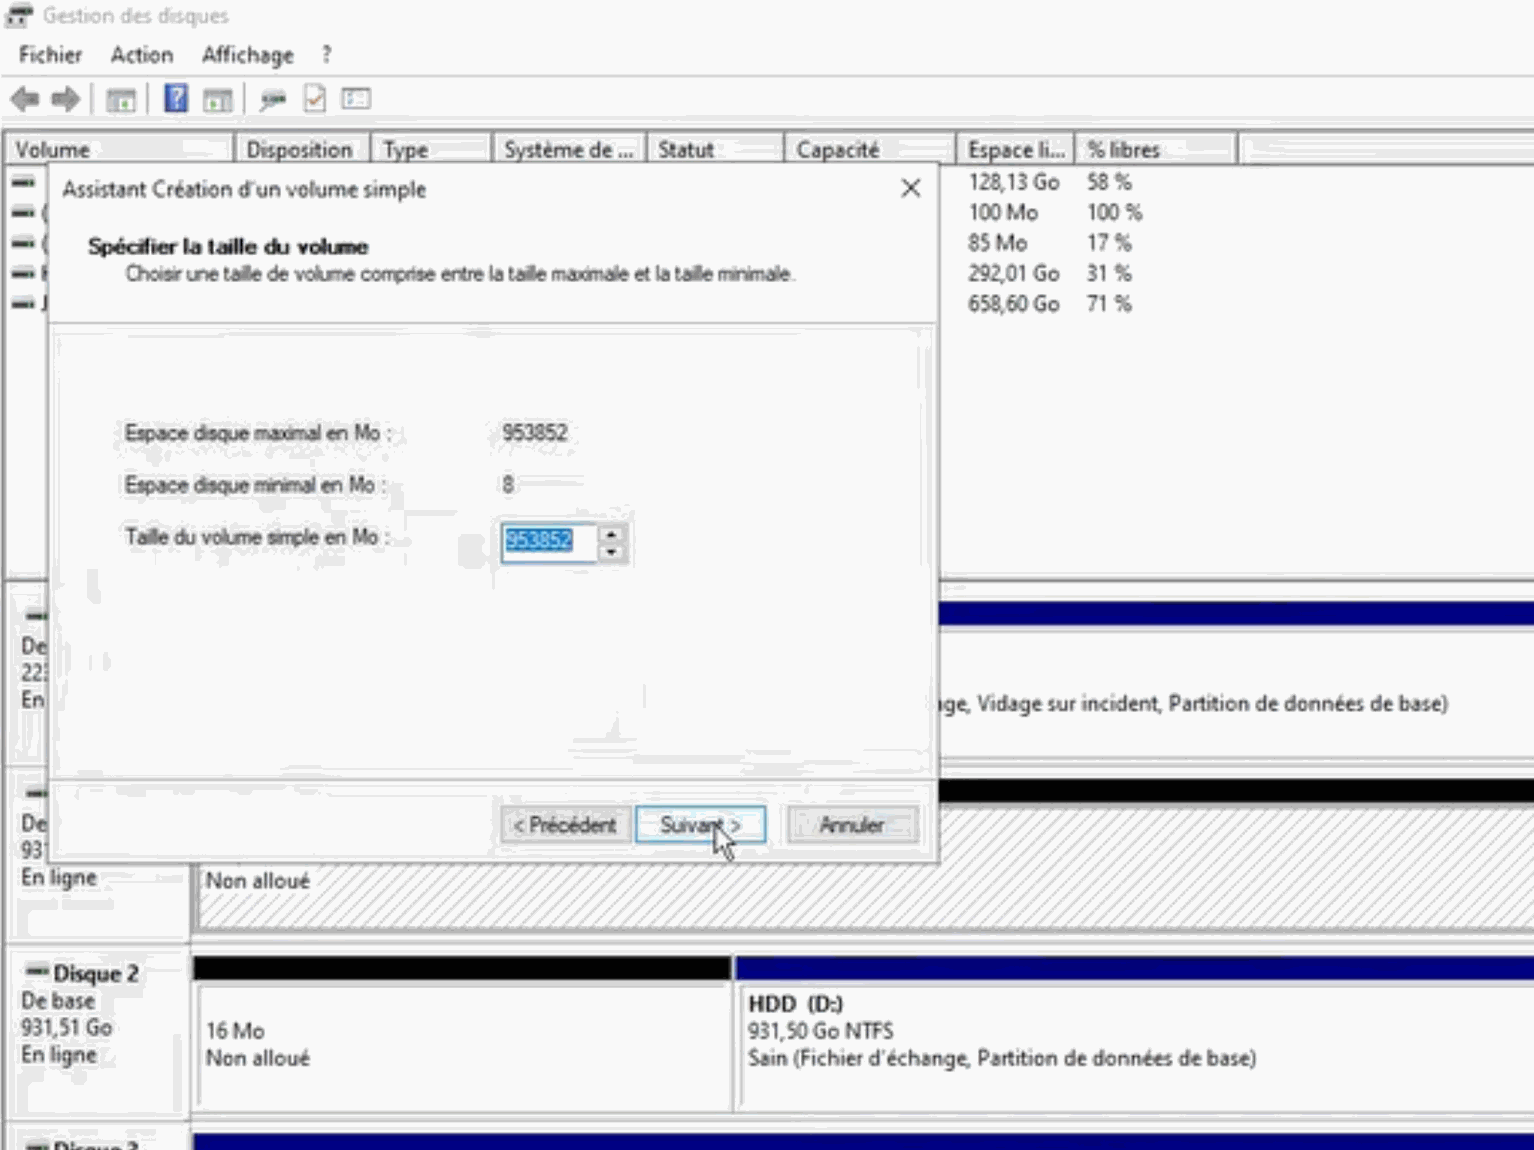Click the show/hide console tree toolbar icon
The image size is (1534, 1150).
point(121,99)
